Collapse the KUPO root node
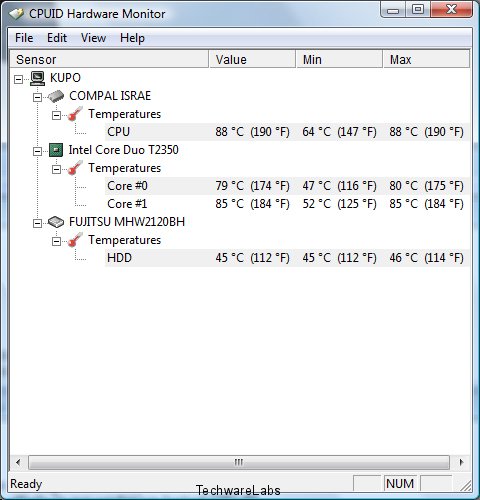Screen dimensions: 480x500 [x=18, y=79]
